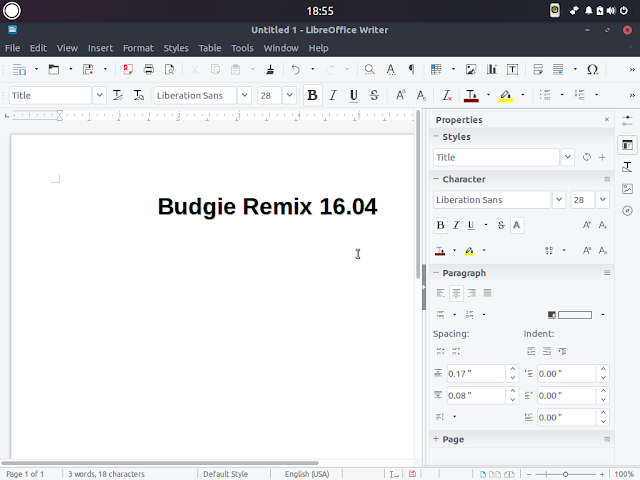640x480 pixels.
Task: Toggle Bold in sidebar Character panel
Action: 440,225
